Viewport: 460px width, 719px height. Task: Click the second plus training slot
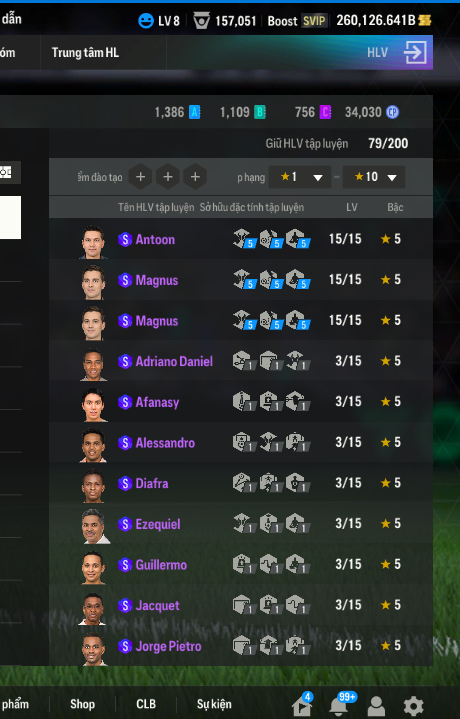coord(168,177)
